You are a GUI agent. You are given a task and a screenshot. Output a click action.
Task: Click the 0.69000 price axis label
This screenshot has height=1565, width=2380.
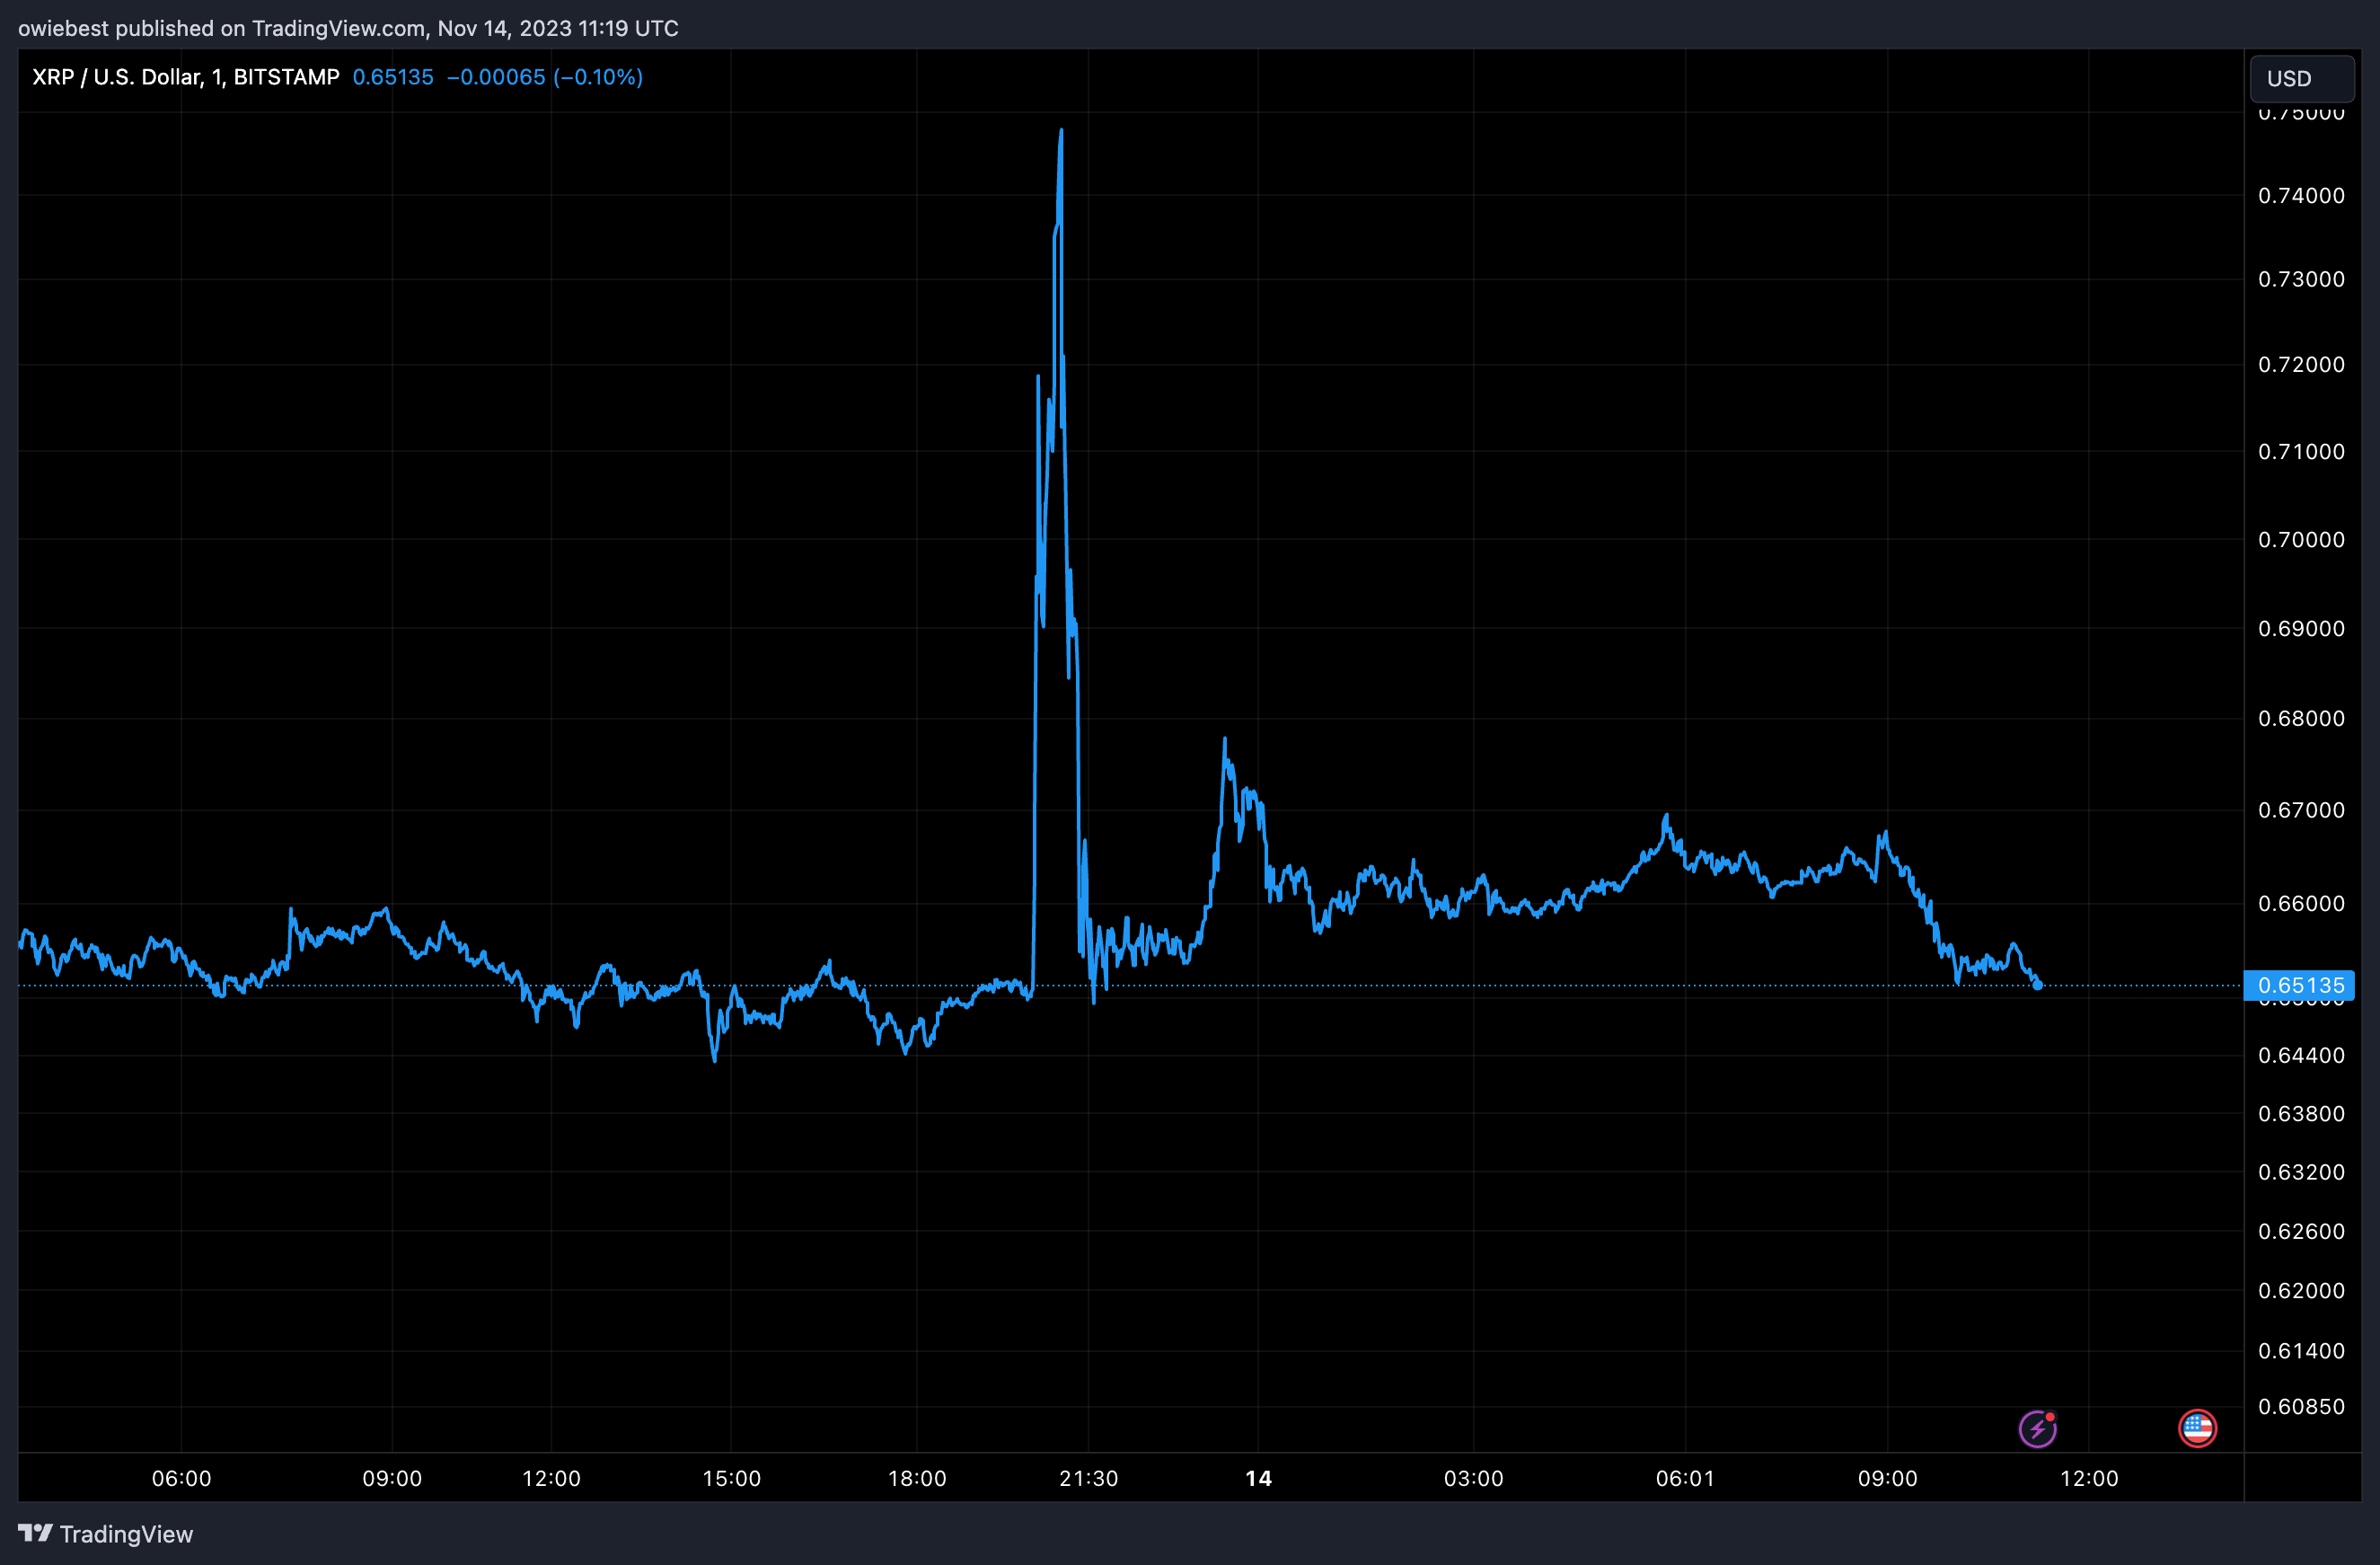pyautogui.click(x=2301, y=628)
